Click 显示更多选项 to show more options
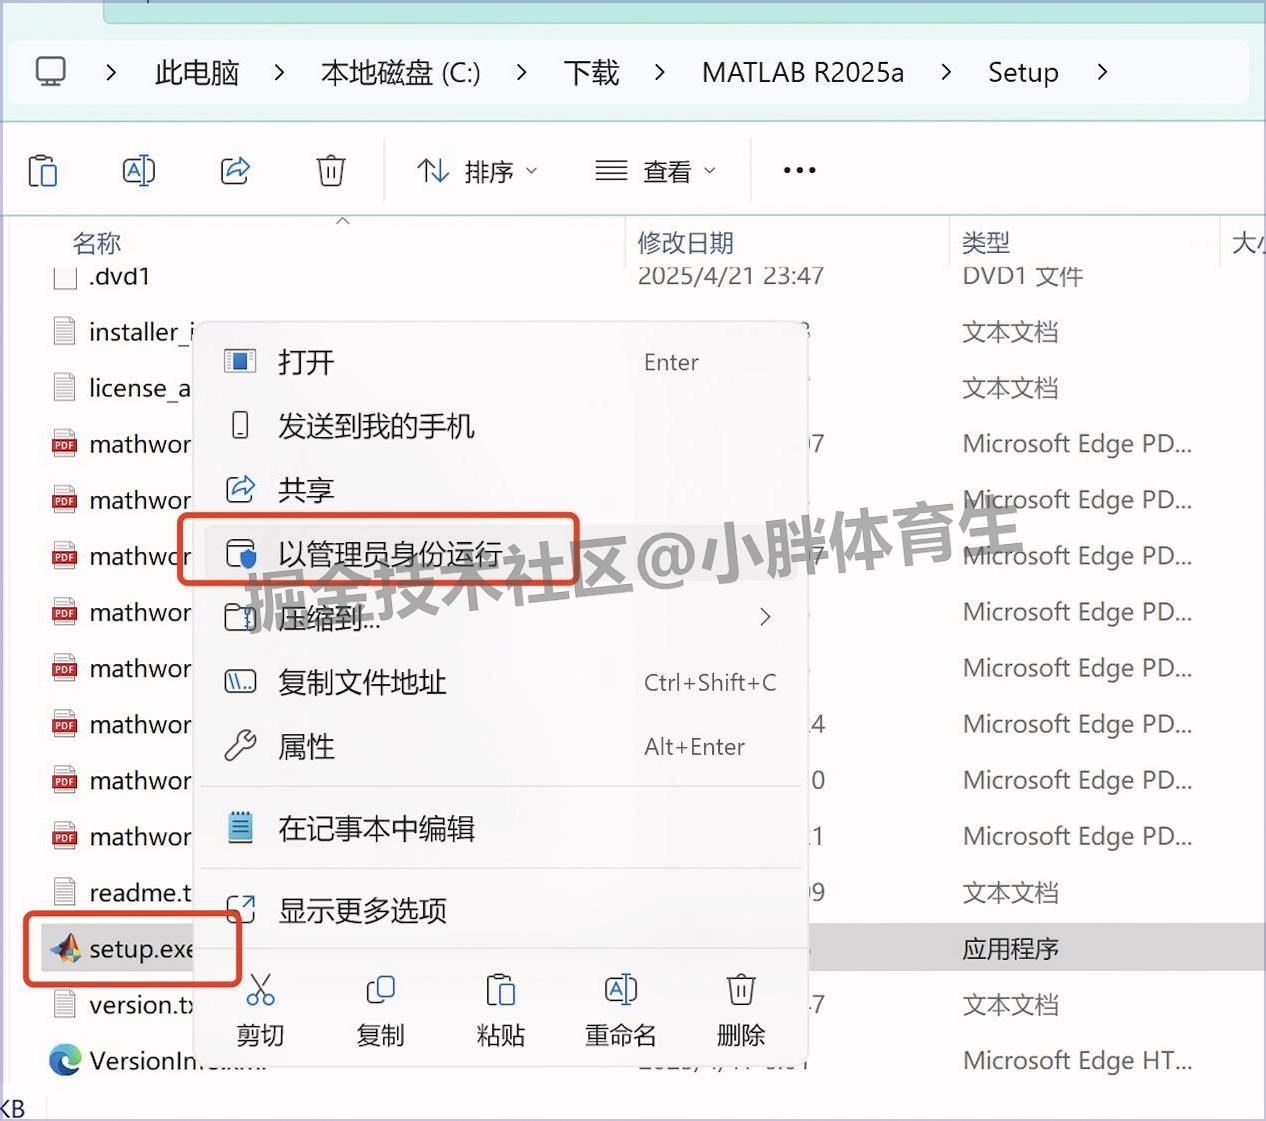 tap(362, 910)
